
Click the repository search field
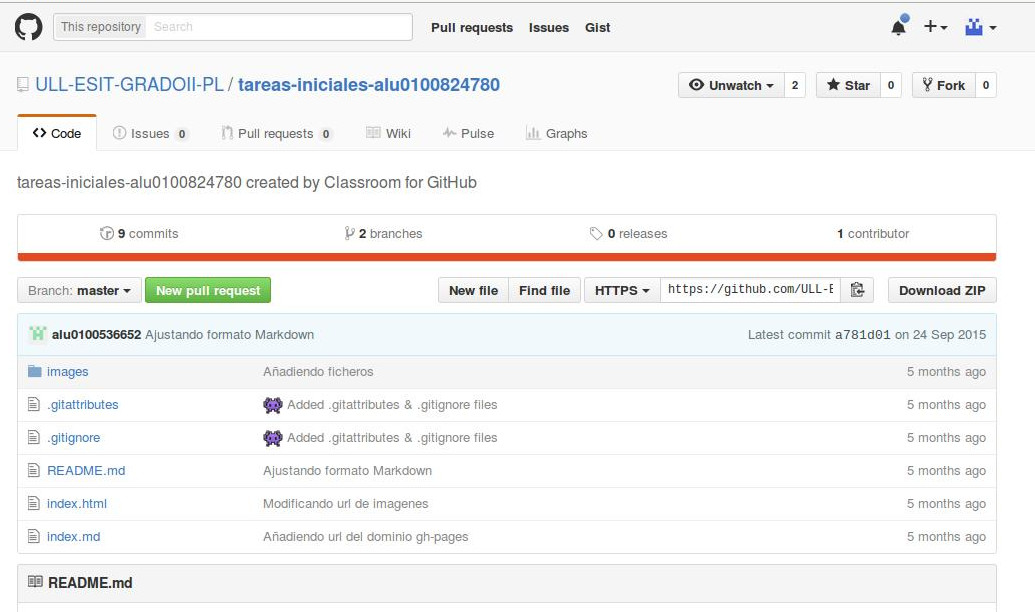(279, 27)
